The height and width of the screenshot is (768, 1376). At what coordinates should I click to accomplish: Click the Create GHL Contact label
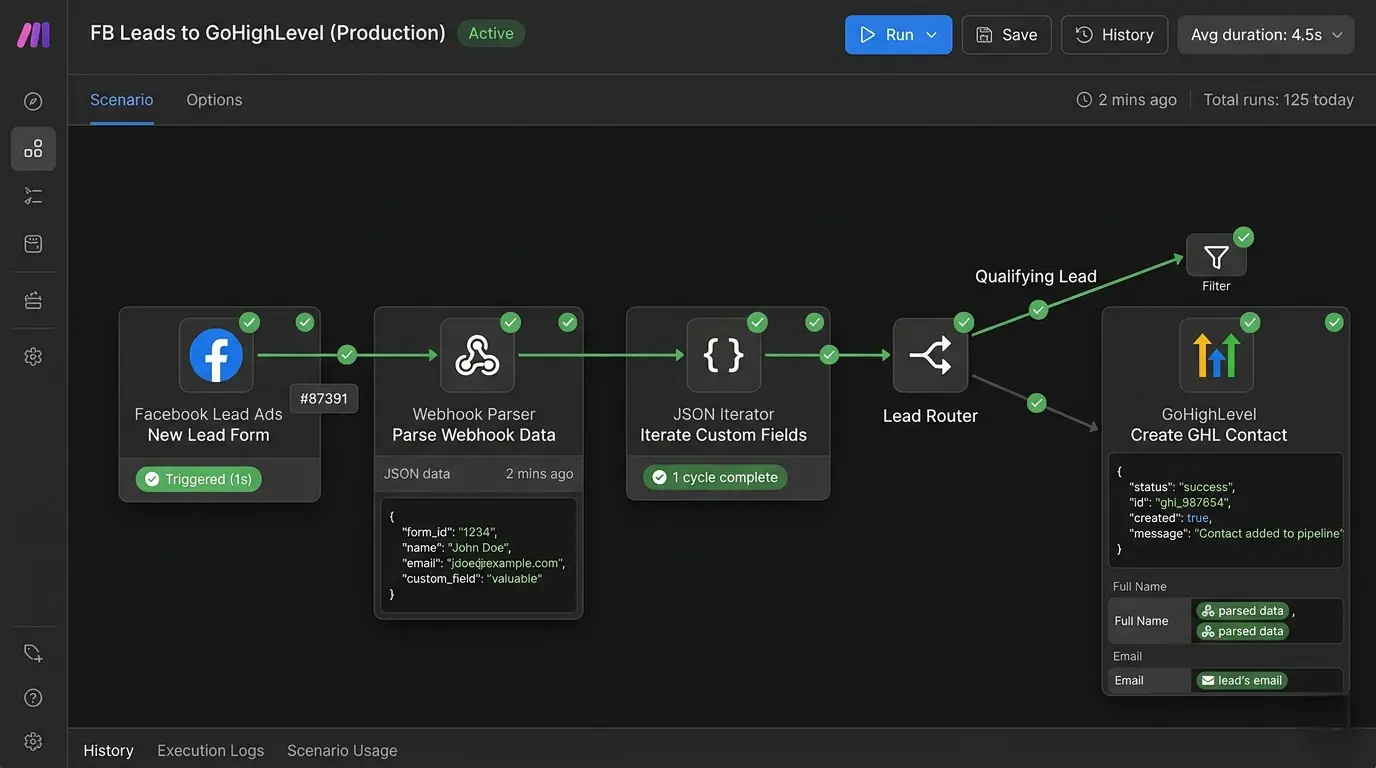click(x=1209, y=435)
